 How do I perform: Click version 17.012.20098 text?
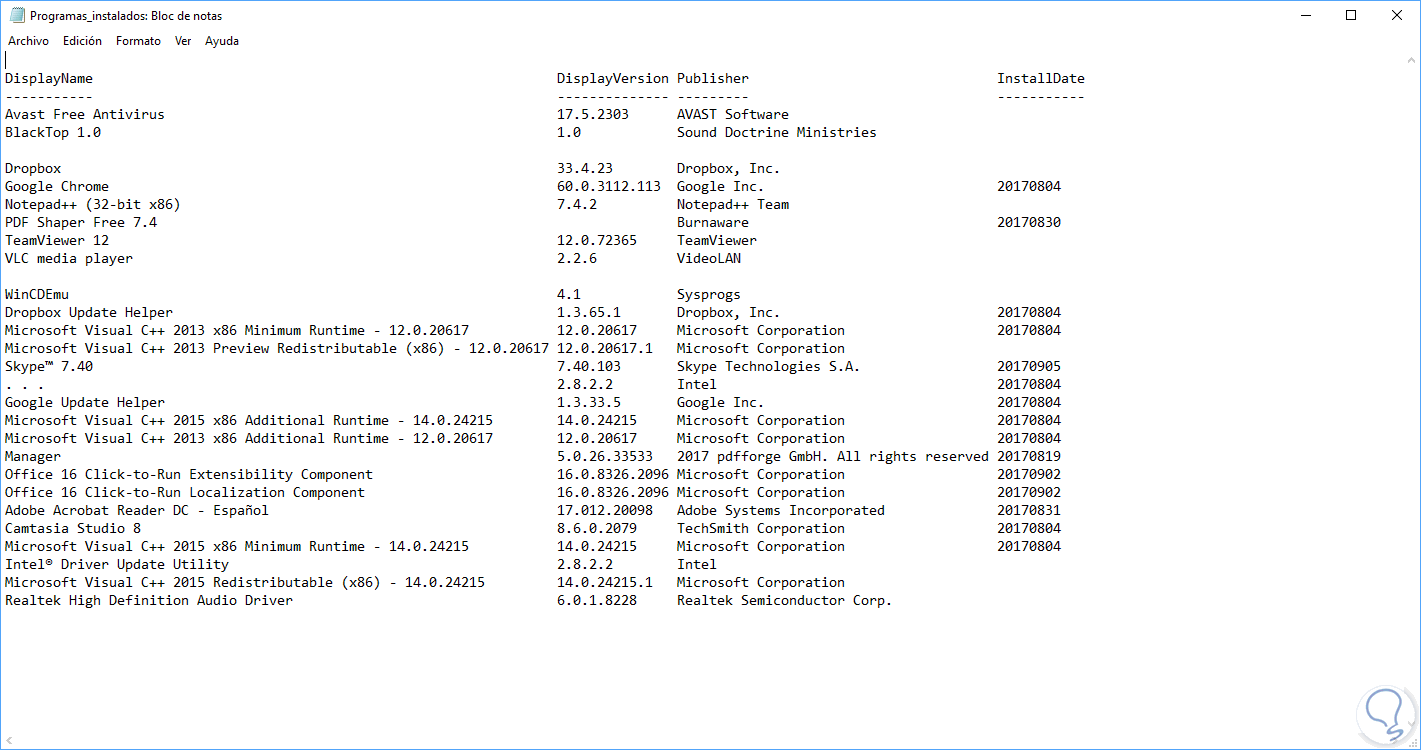click(605, 510)
